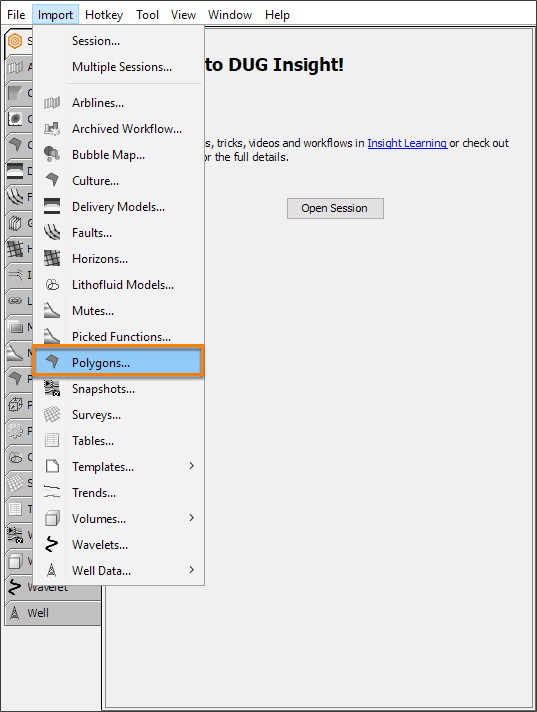The height and width of the screenshot is (712, 537).
Task: Click the Trends menu icon
Action: pyautogui.click(x=52, y=492)
